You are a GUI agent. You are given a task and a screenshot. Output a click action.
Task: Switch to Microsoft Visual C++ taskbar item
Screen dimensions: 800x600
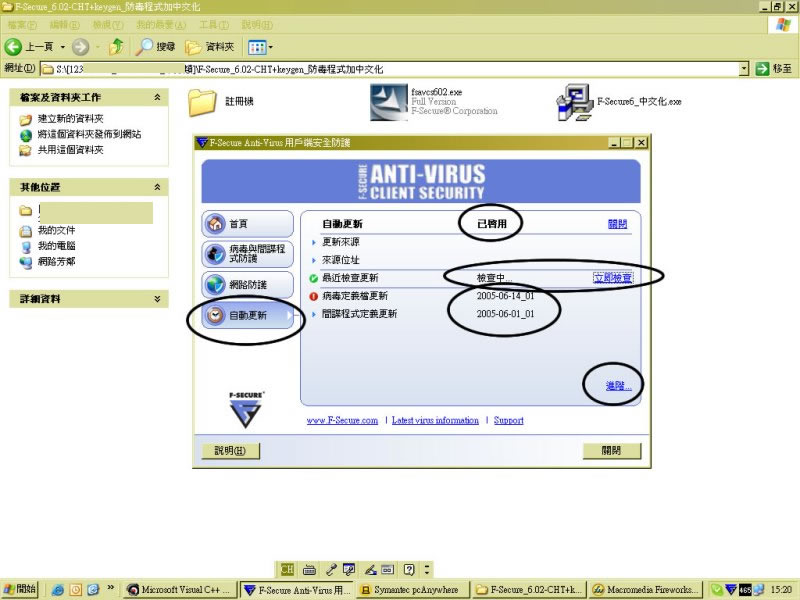(x=181, y=590)
